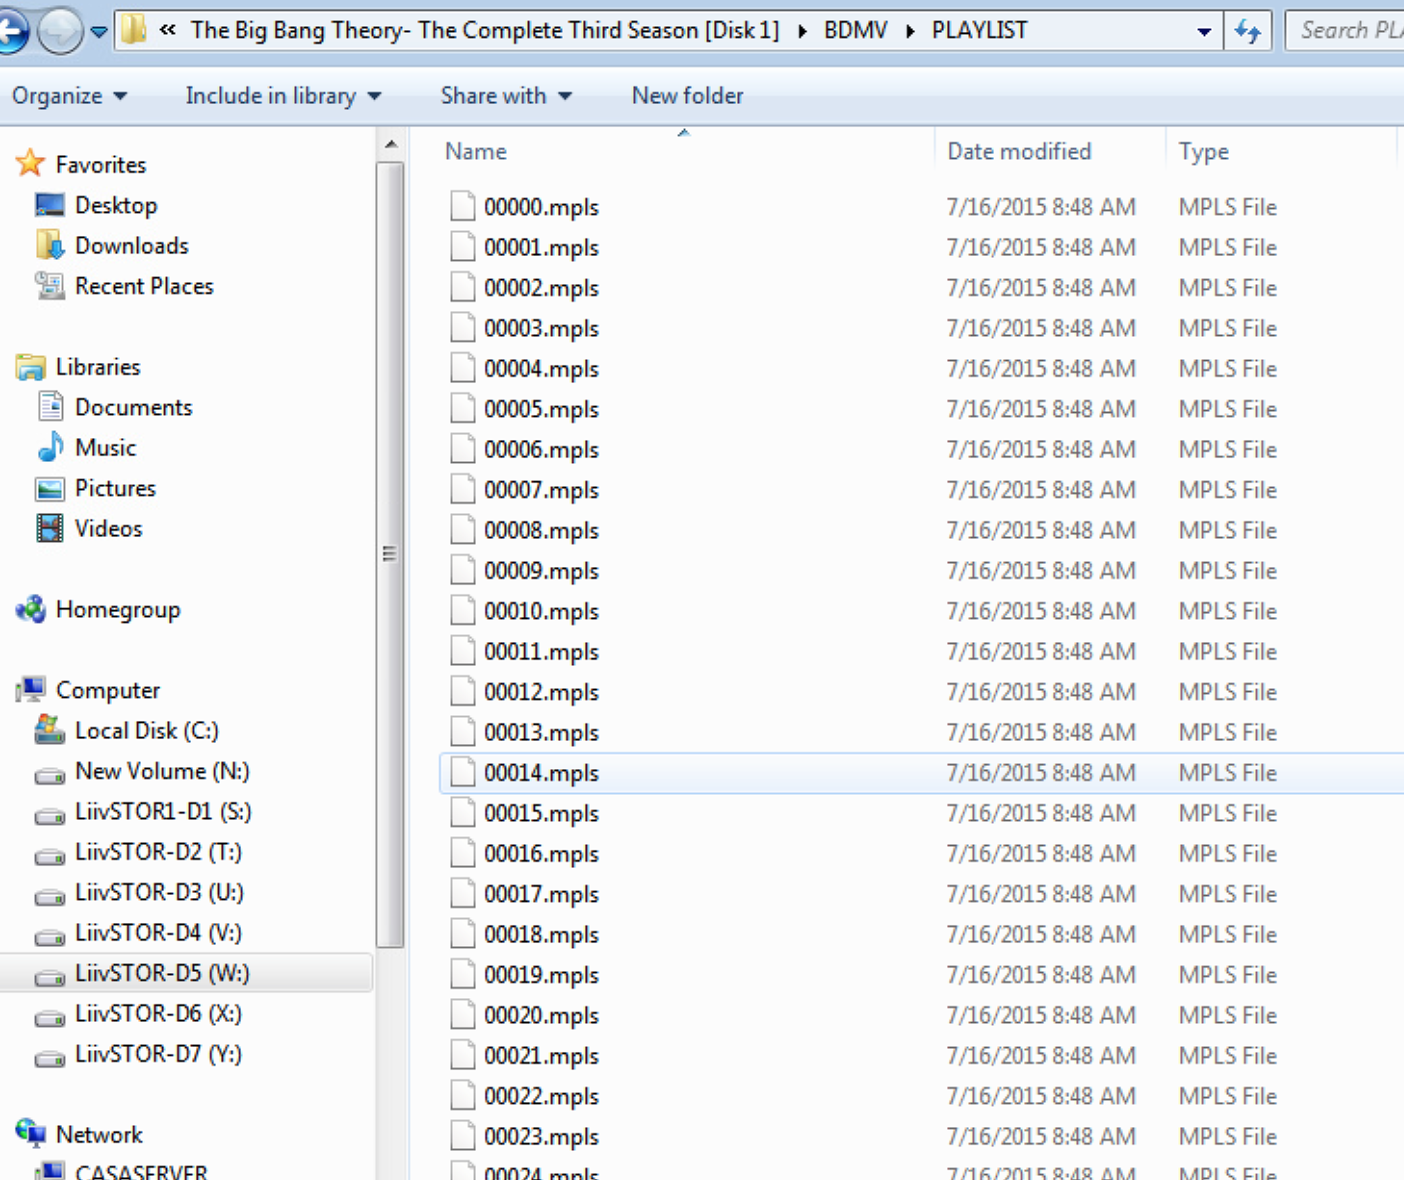The image size is (1404, 1180).
Task: Select file name 00022.mpls
Action: coord(541,1096)
